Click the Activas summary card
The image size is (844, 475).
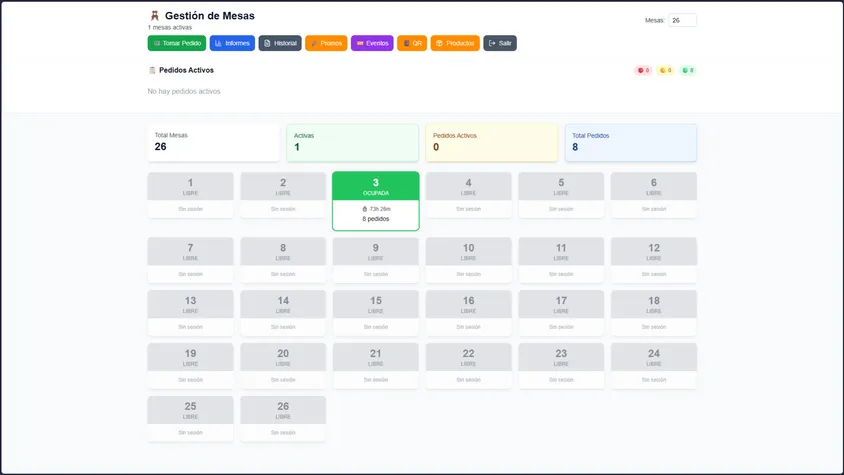[x=353, y=143]
